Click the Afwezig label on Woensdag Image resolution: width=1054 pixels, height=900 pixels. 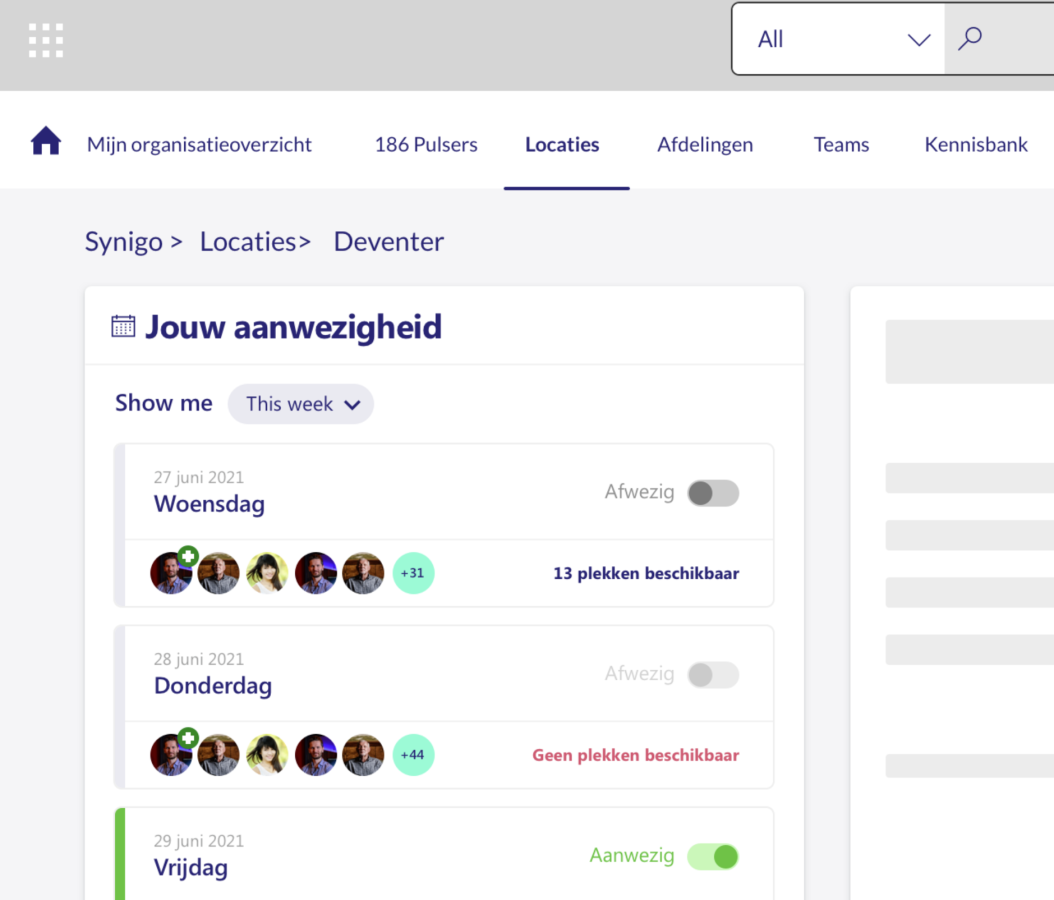pos(639,491)
